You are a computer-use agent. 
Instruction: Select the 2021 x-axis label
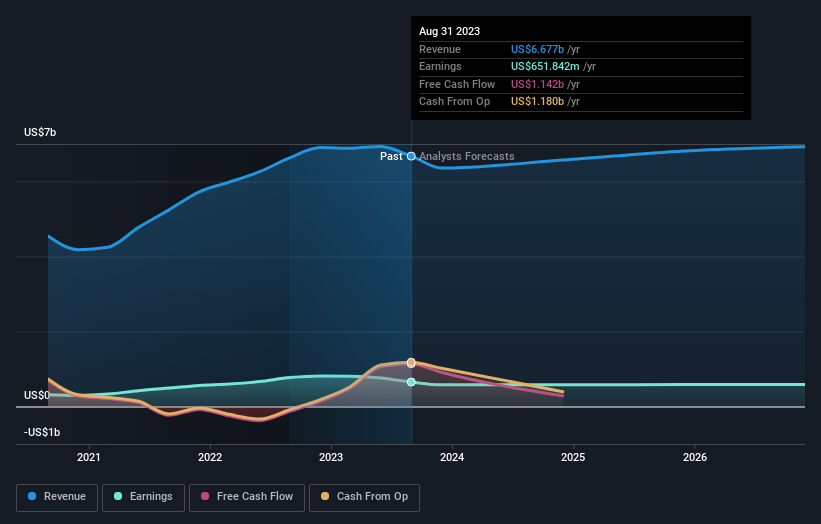pyautogui.click(x=88, y=457)
